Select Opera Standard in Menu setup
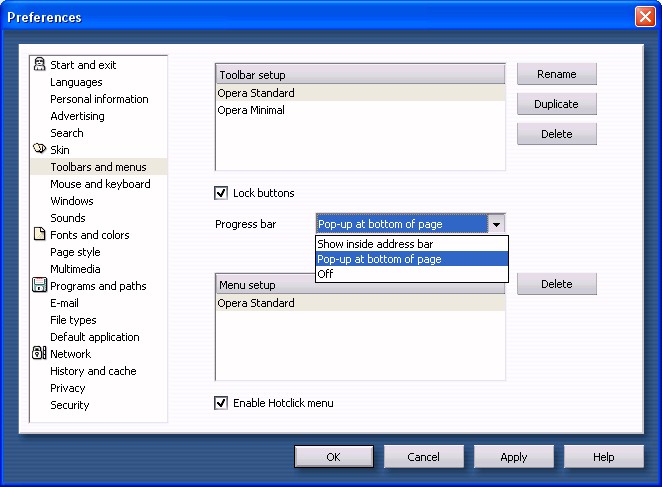Screen dimensions: 662x487 tap(361, 303)
